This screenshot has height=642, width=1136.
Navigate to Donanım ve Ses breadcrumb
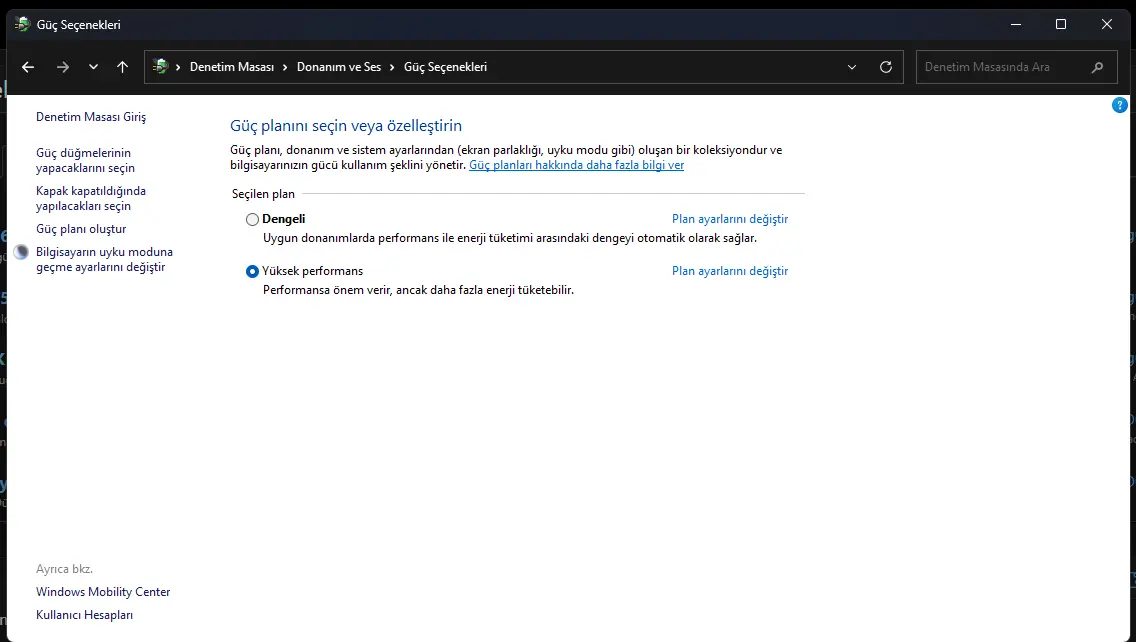[338, 67]
